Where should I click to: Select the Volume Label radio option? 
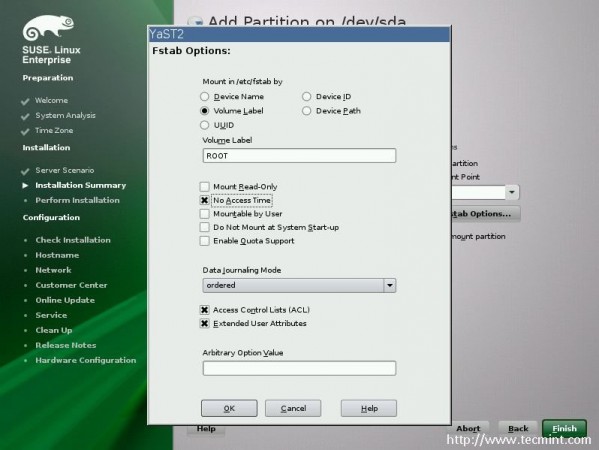click(205, 111)
